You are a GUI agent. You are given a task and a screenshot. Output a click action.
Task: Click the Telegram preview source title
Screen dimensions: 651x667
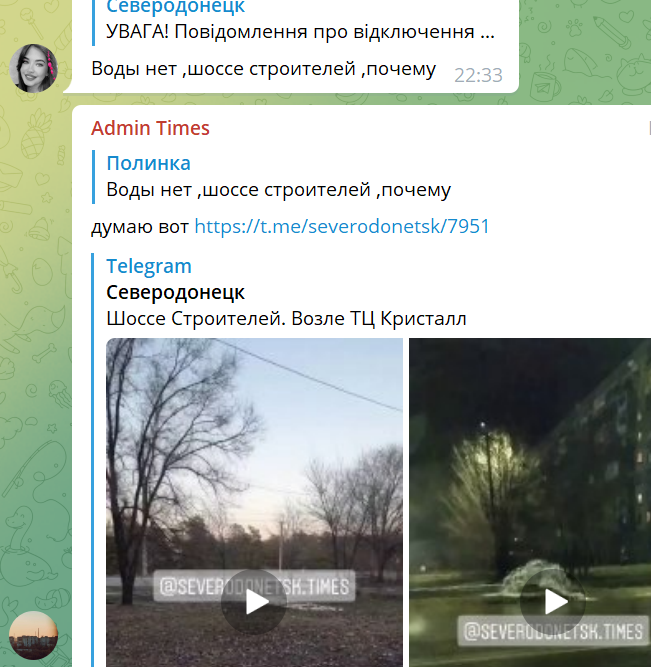[149, 266]
